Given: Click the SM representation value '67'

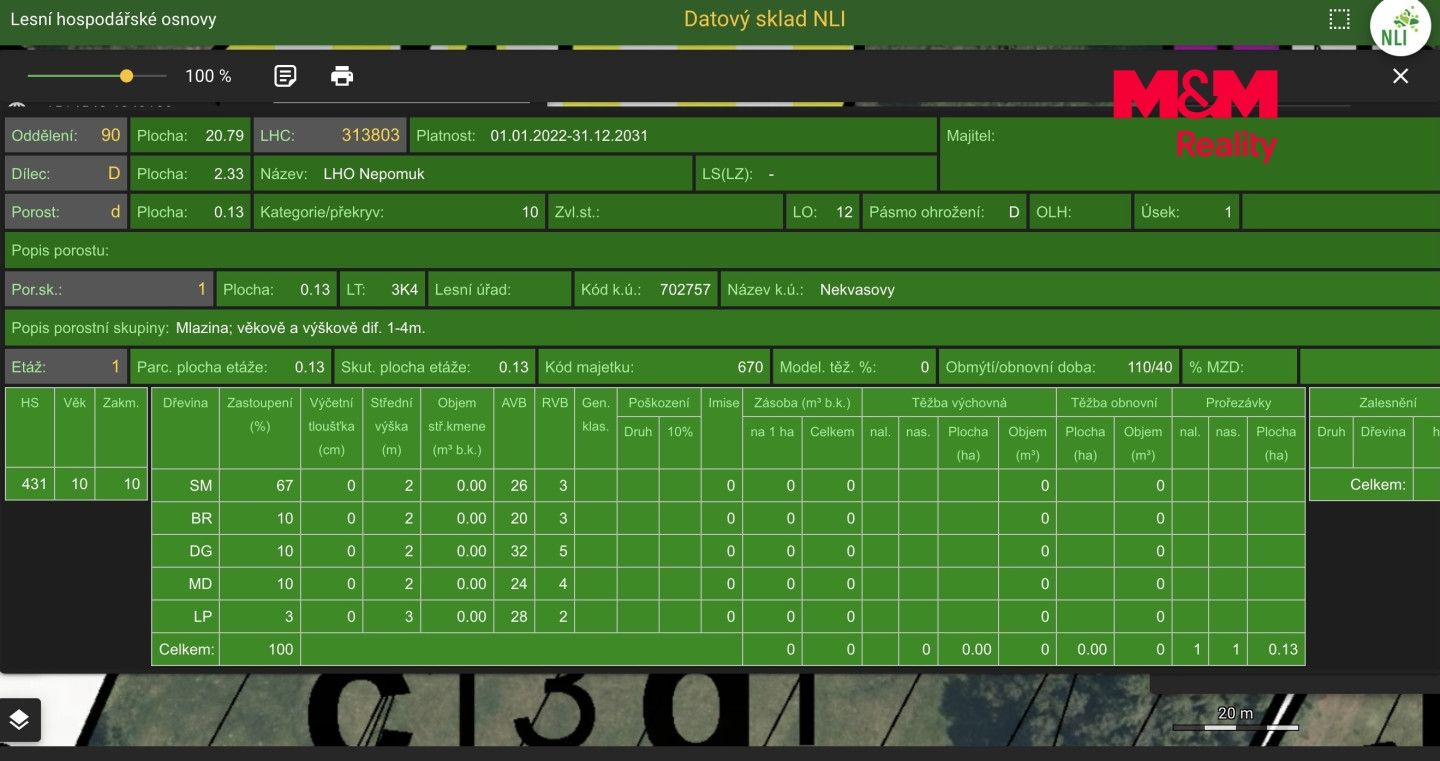Looking at the screenshot, I should (285, 486).
